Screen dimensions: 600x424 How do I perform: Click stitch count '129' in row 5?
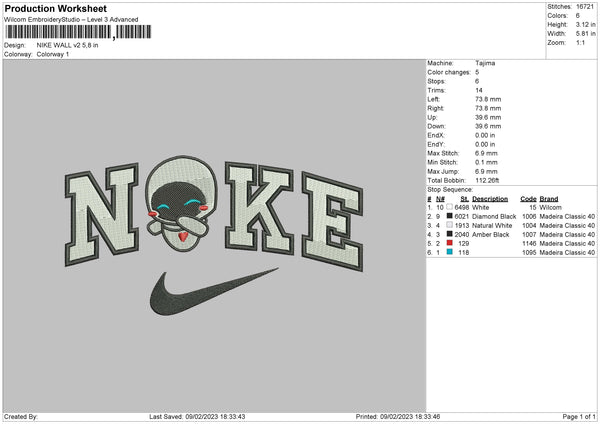tap(463, 243)
